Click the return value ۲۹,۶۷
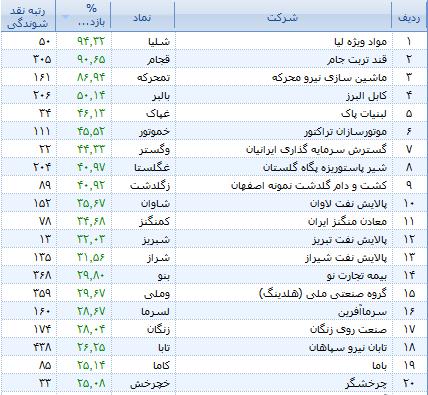The image size is (428, 395). point(91,294)
